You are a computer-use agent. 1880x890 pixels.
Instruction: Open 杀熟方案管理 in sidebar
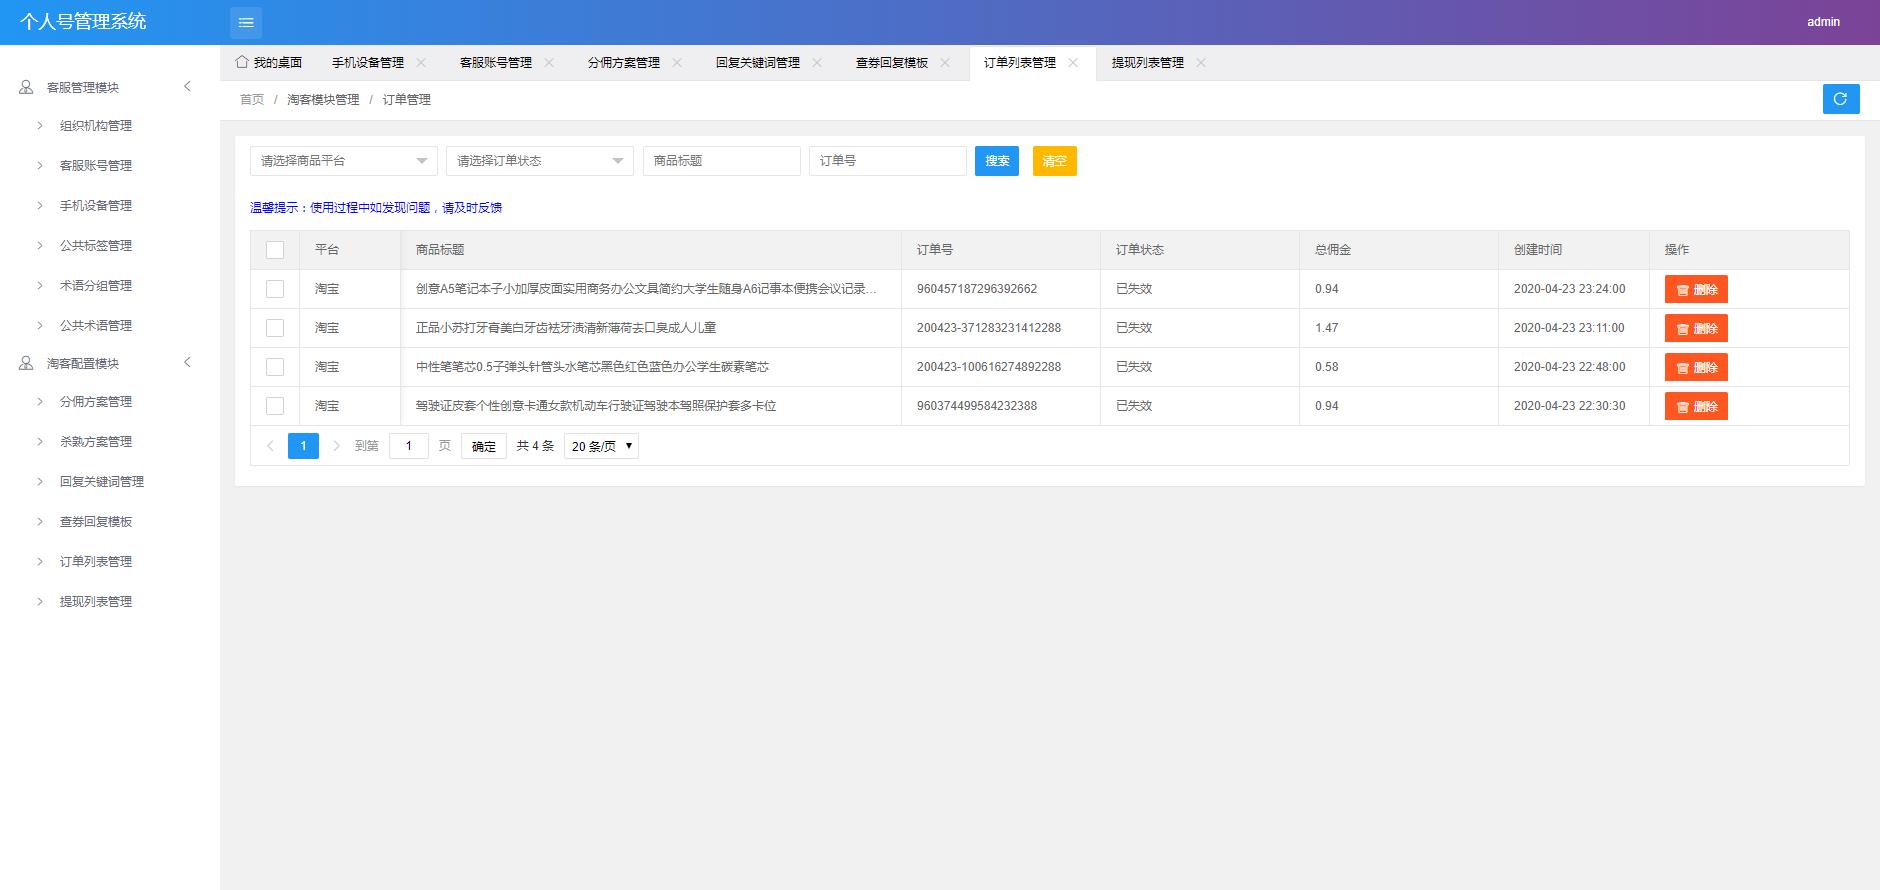click(x=96, y=441)
